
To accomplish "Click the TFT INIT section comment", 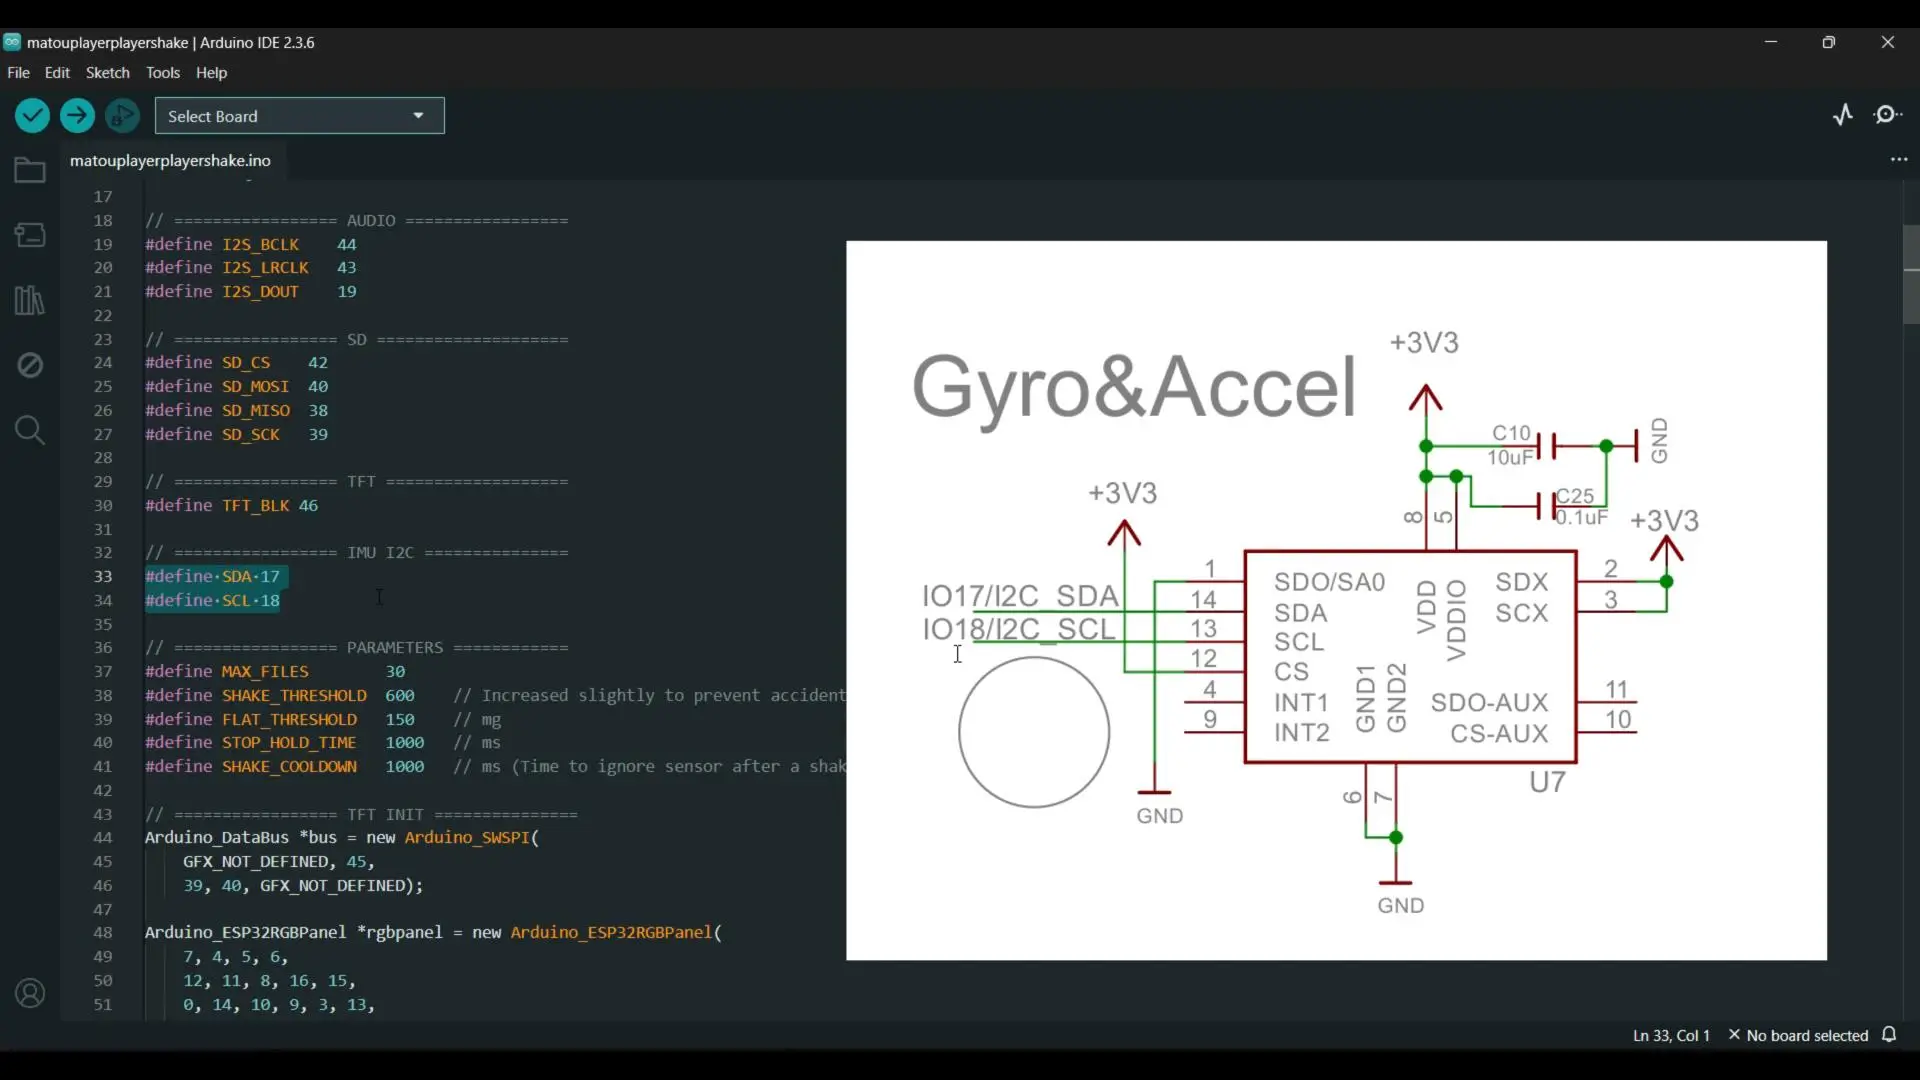I will pos(361,815).
